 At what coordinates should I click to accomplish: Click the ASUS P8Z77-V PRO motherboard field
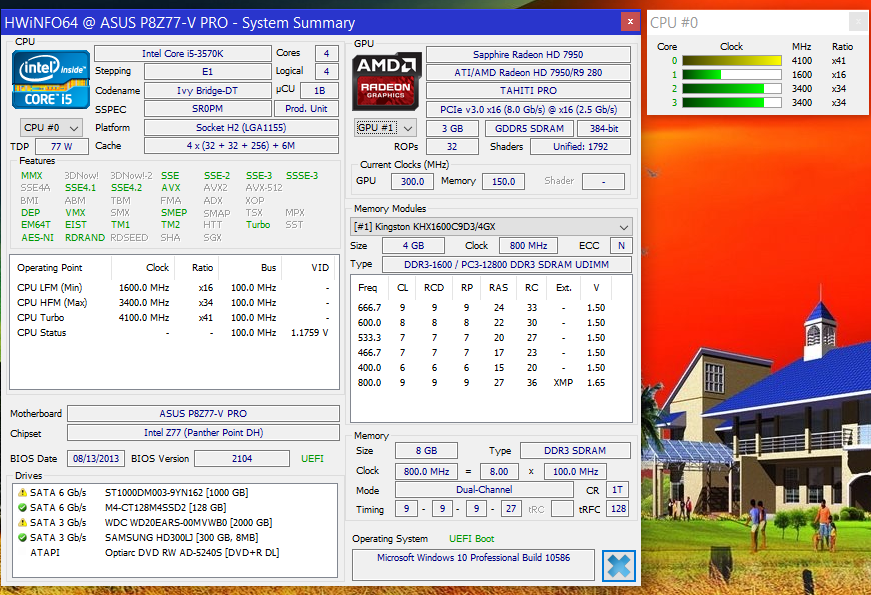[x=203, y=413]
